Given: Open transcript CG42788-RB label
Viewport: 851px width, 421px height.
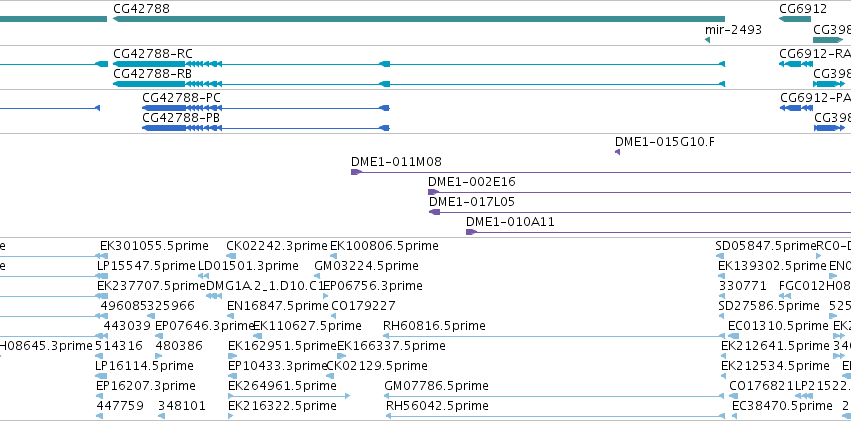Looking at the screenshot, I should tap(153, 73).
